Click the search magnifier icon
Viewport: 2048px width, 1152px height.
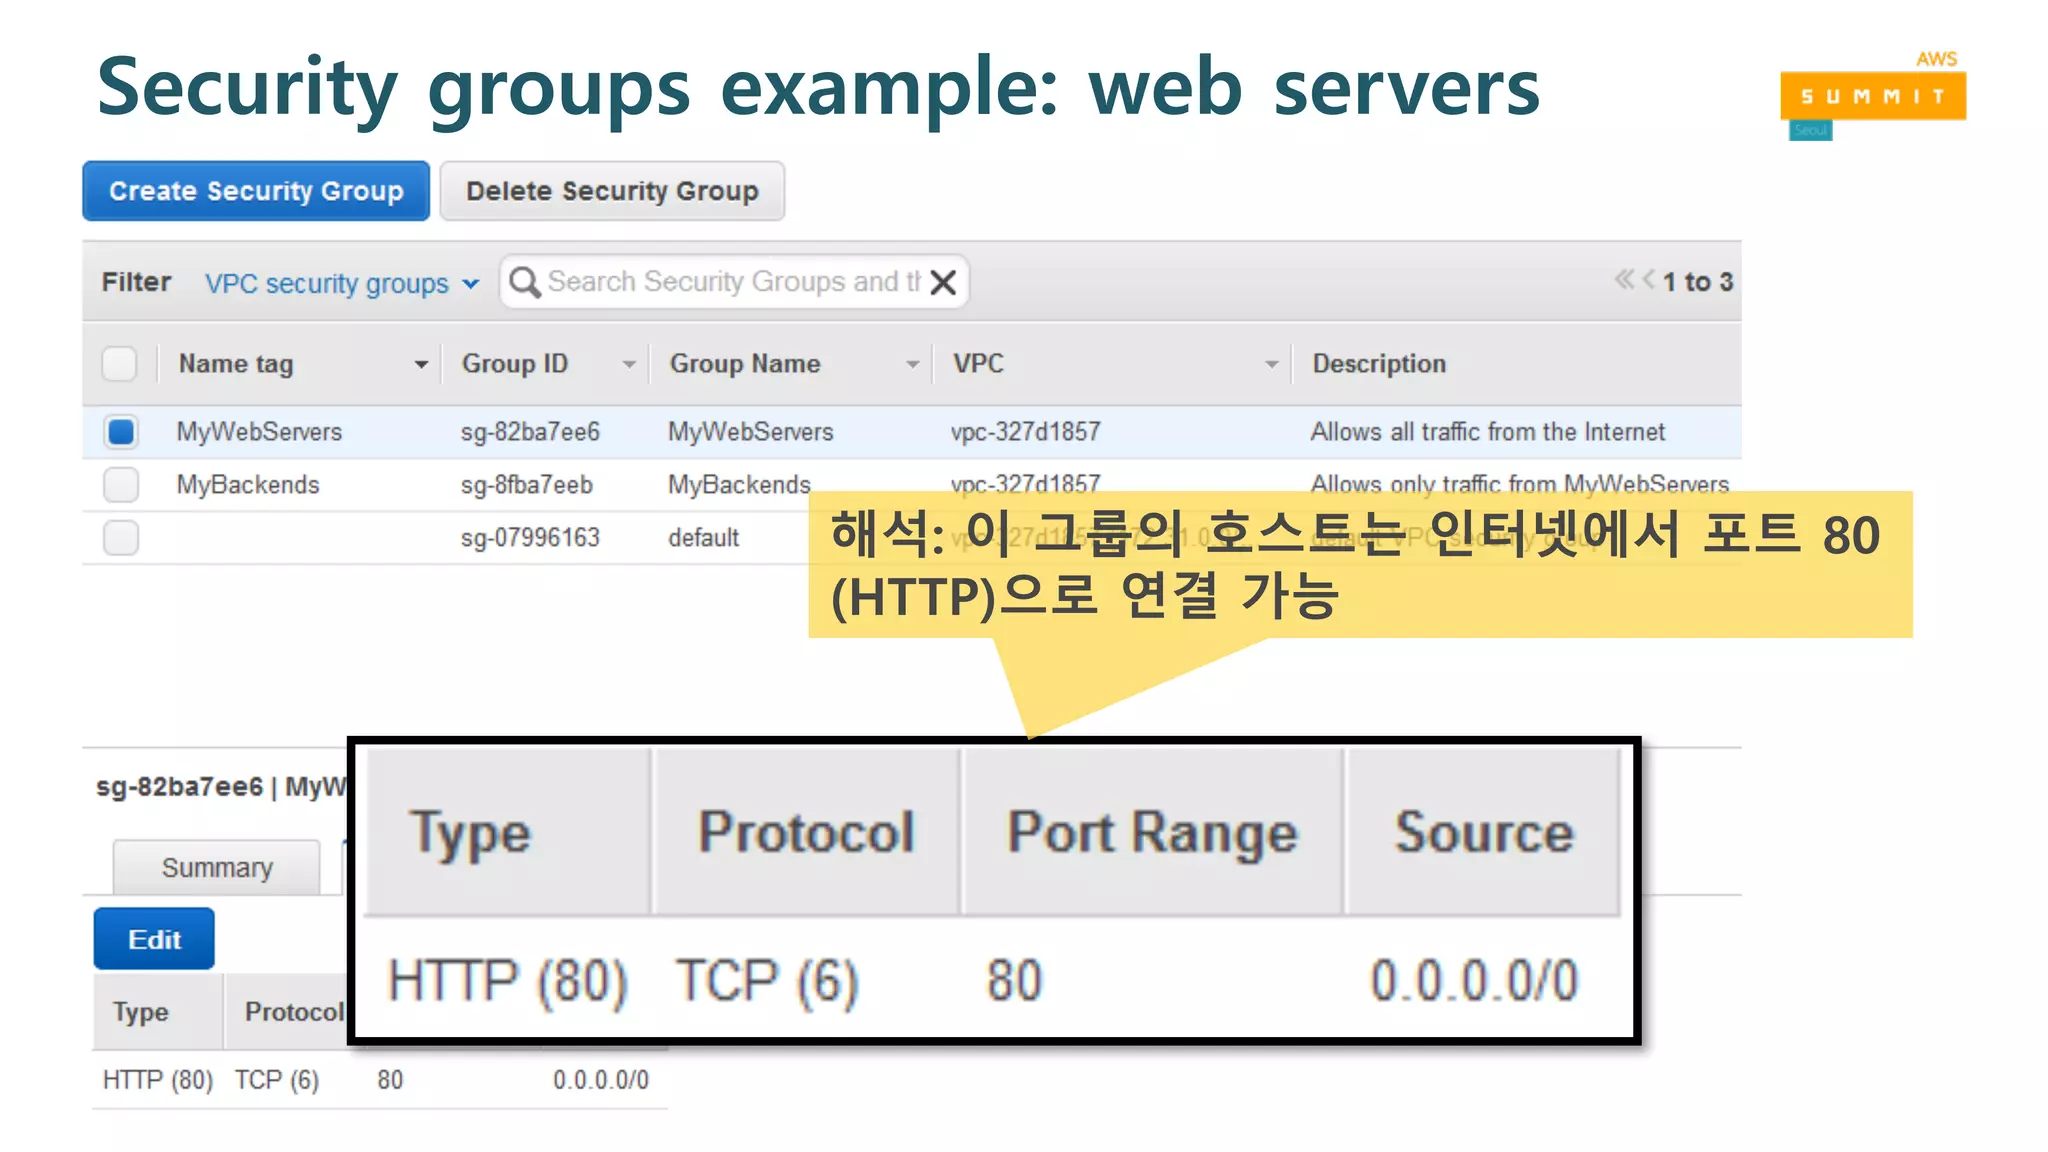[x=524, y=282]
